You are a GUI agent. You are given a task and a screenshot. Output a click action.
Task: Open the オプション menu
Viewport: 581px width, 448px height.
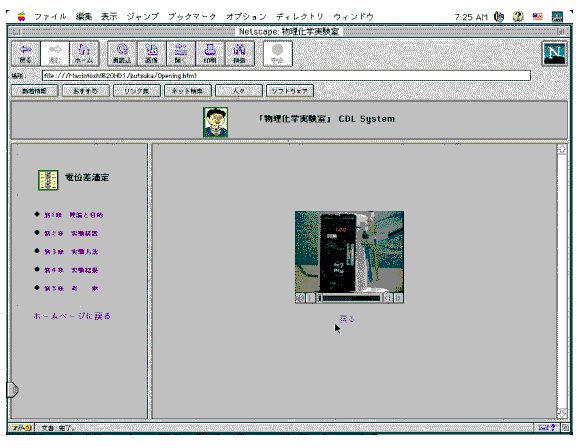(246, 16)
